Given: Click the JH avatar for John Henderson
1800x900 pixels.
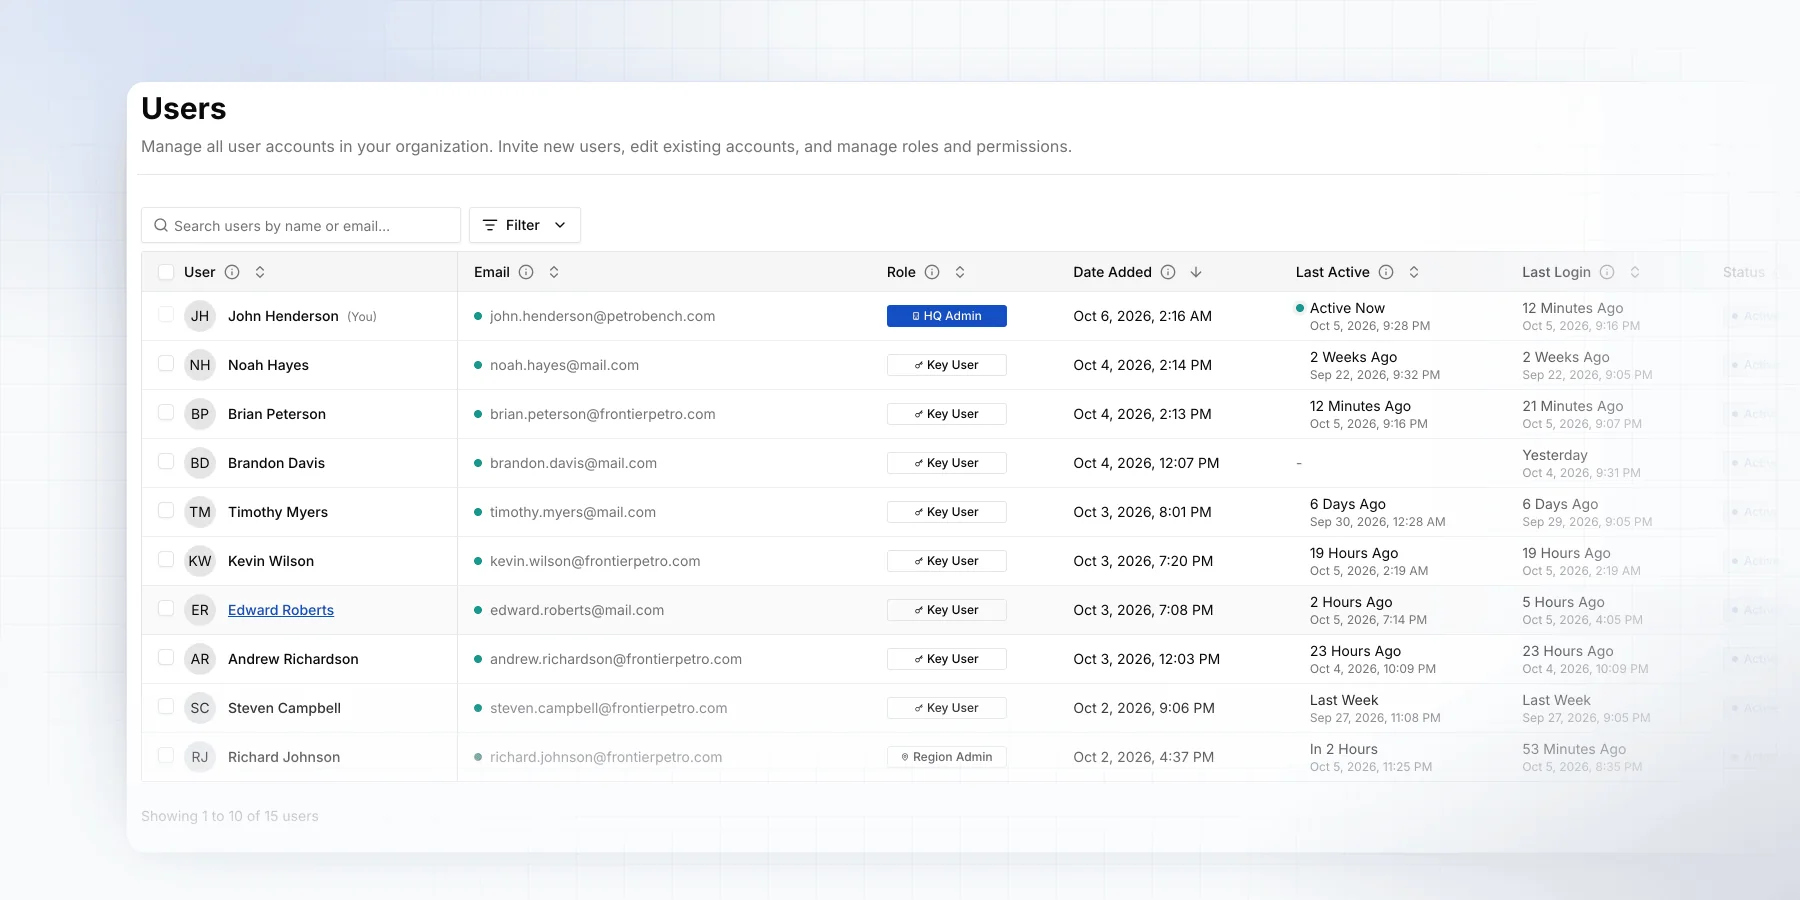Looking at the screenshot, I should [200, 316].
